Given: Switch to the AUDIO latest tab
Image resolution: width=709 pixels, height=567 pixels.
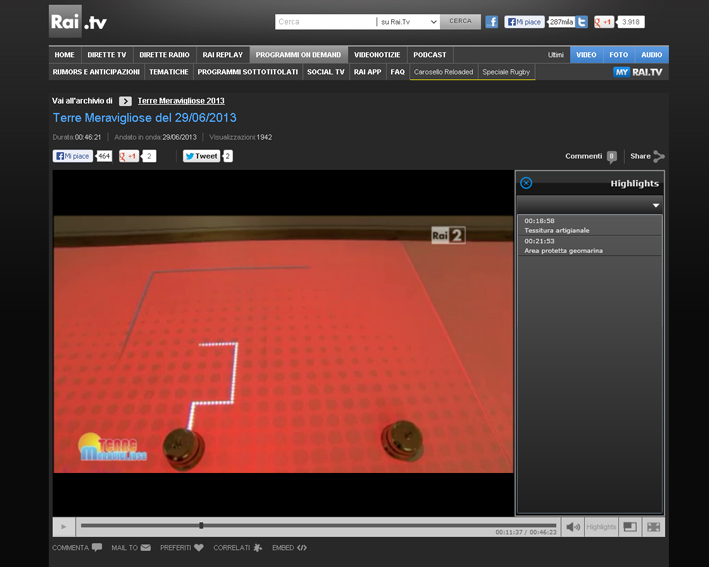Looking at the screenshot, I should click(652, 55).
